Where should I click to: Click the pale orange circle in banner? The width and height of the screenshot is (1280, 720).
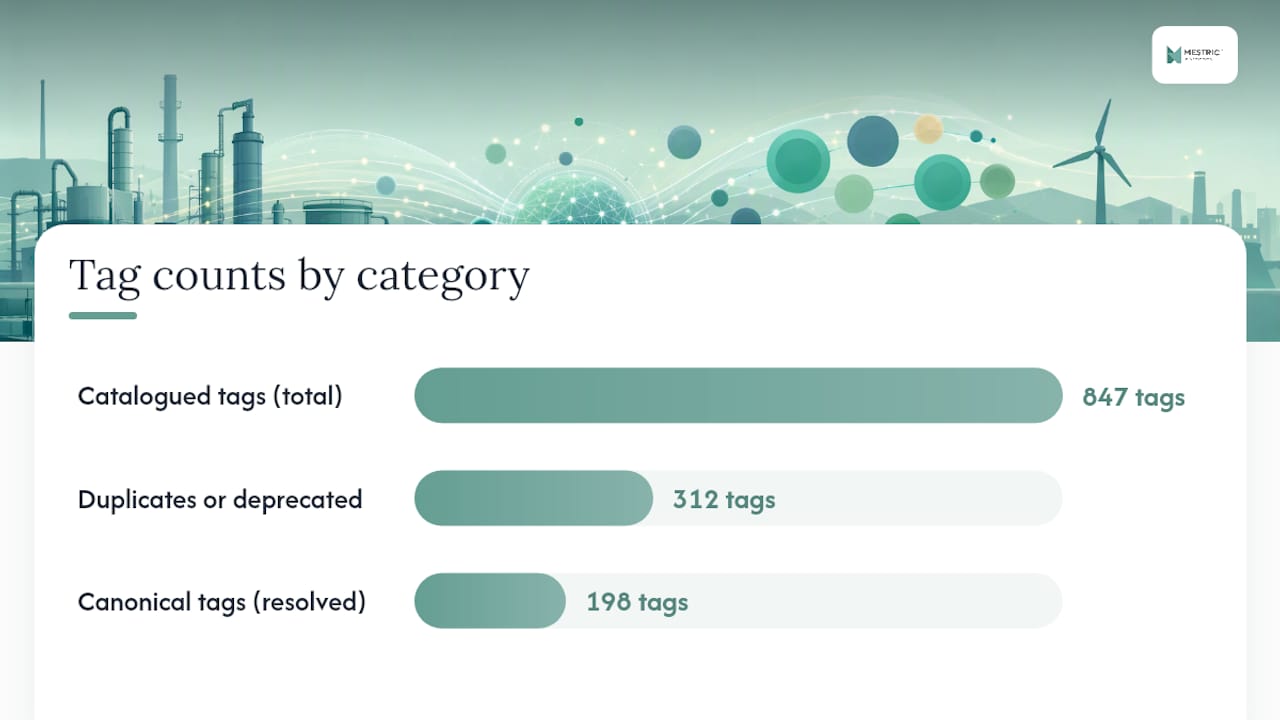[928, 129]
